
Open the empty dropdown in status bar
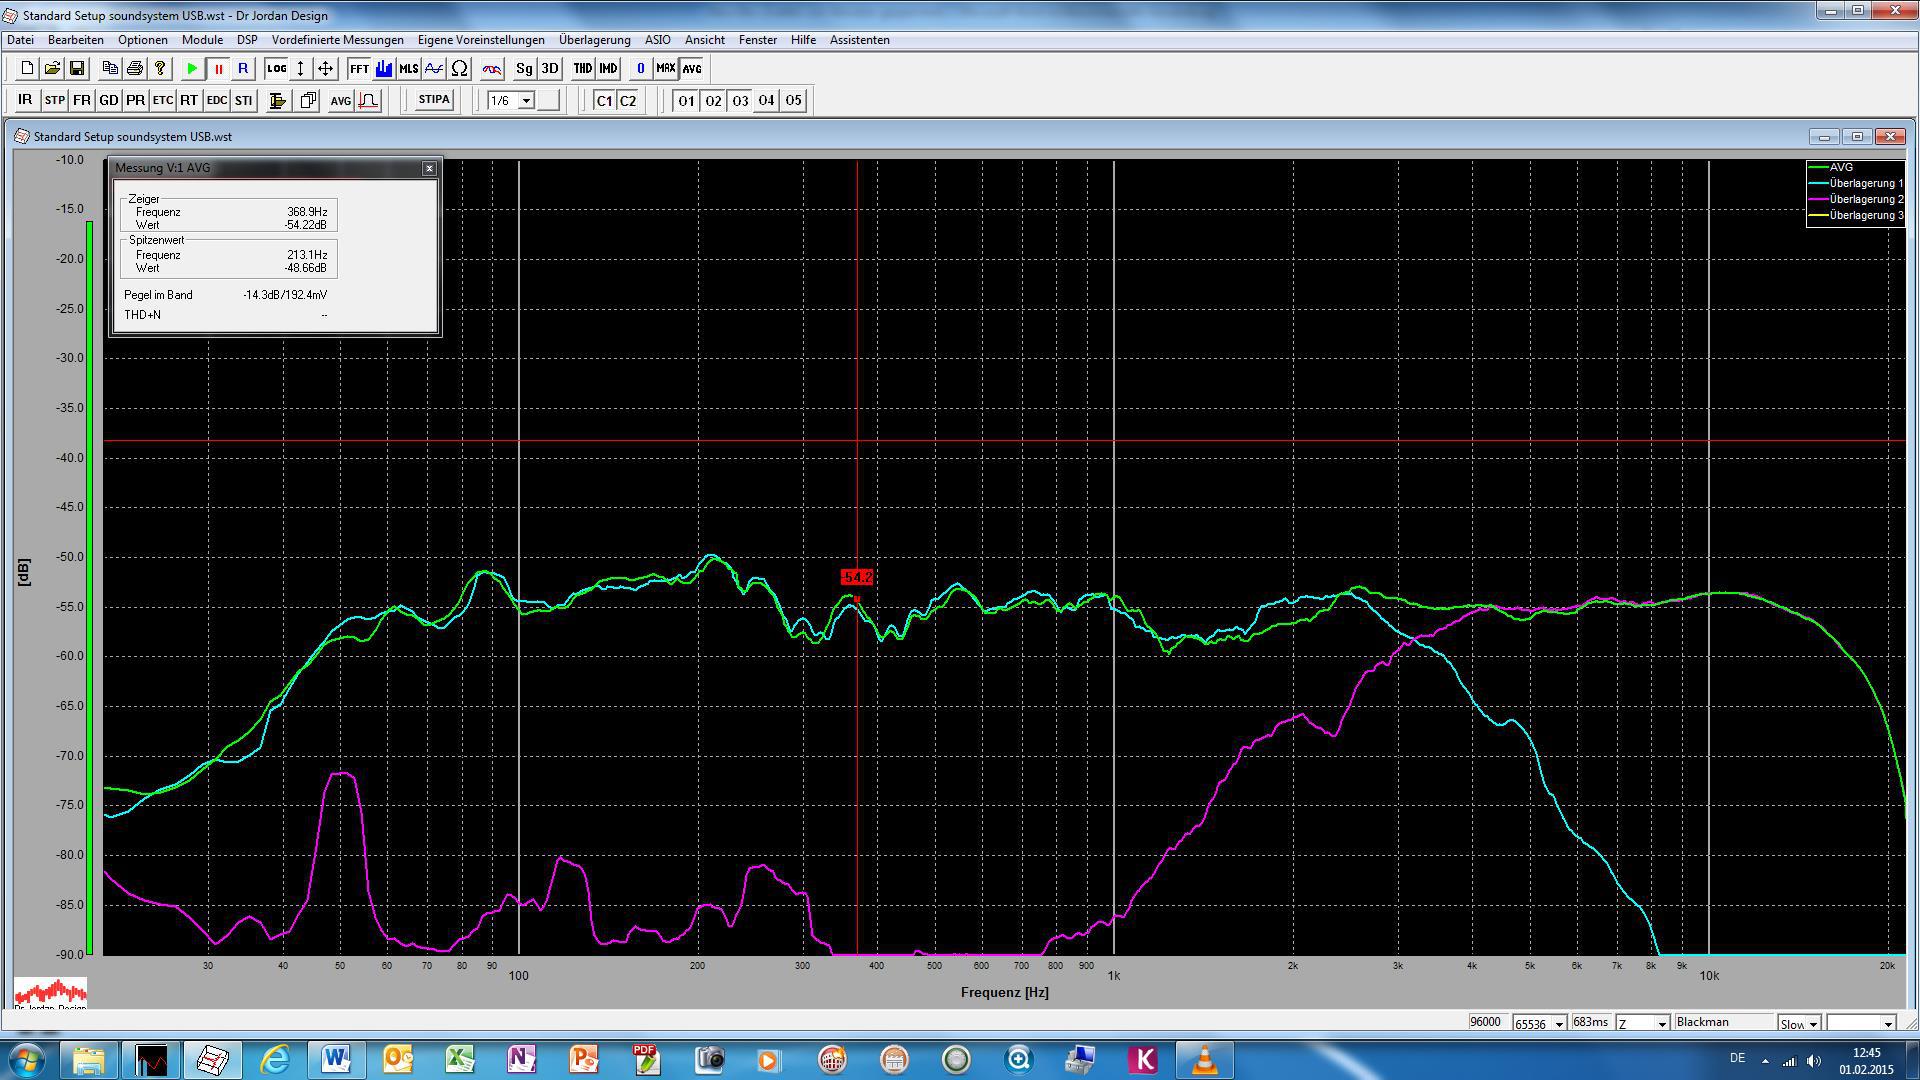(1888, 1023)
